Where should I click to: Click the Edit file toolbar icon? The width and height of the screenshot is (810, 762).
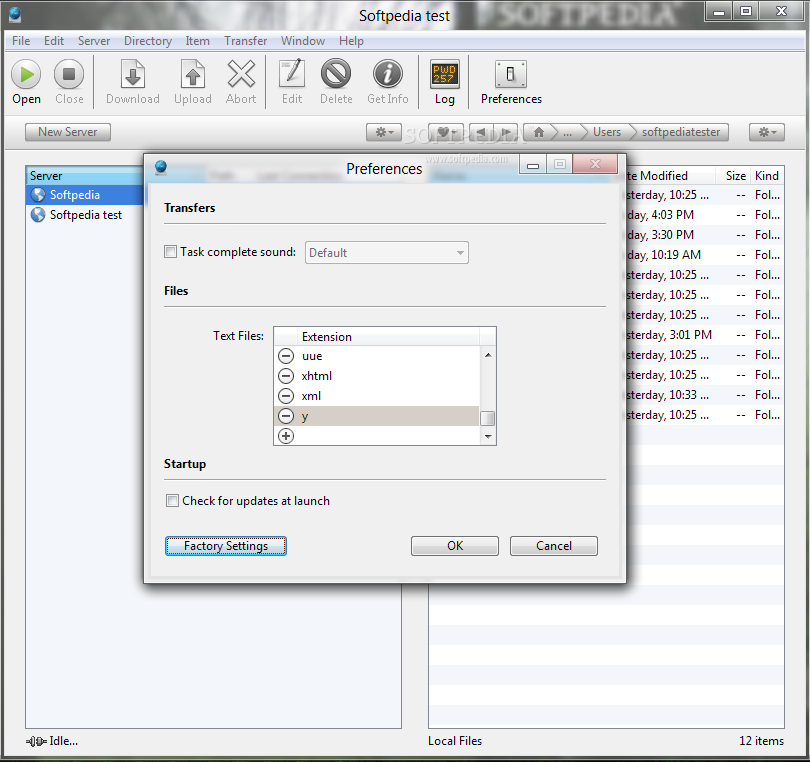pyautogui.click(x=292, y=73)
